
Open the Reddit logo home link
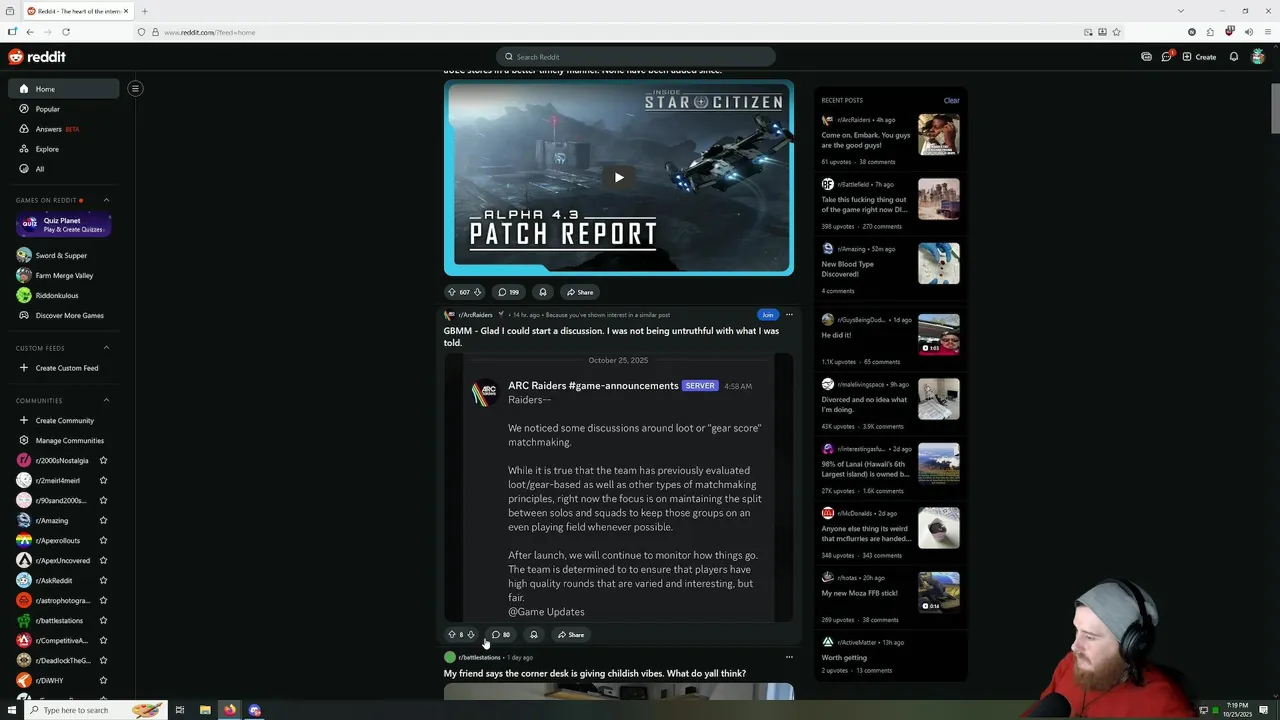coord(37,57)
